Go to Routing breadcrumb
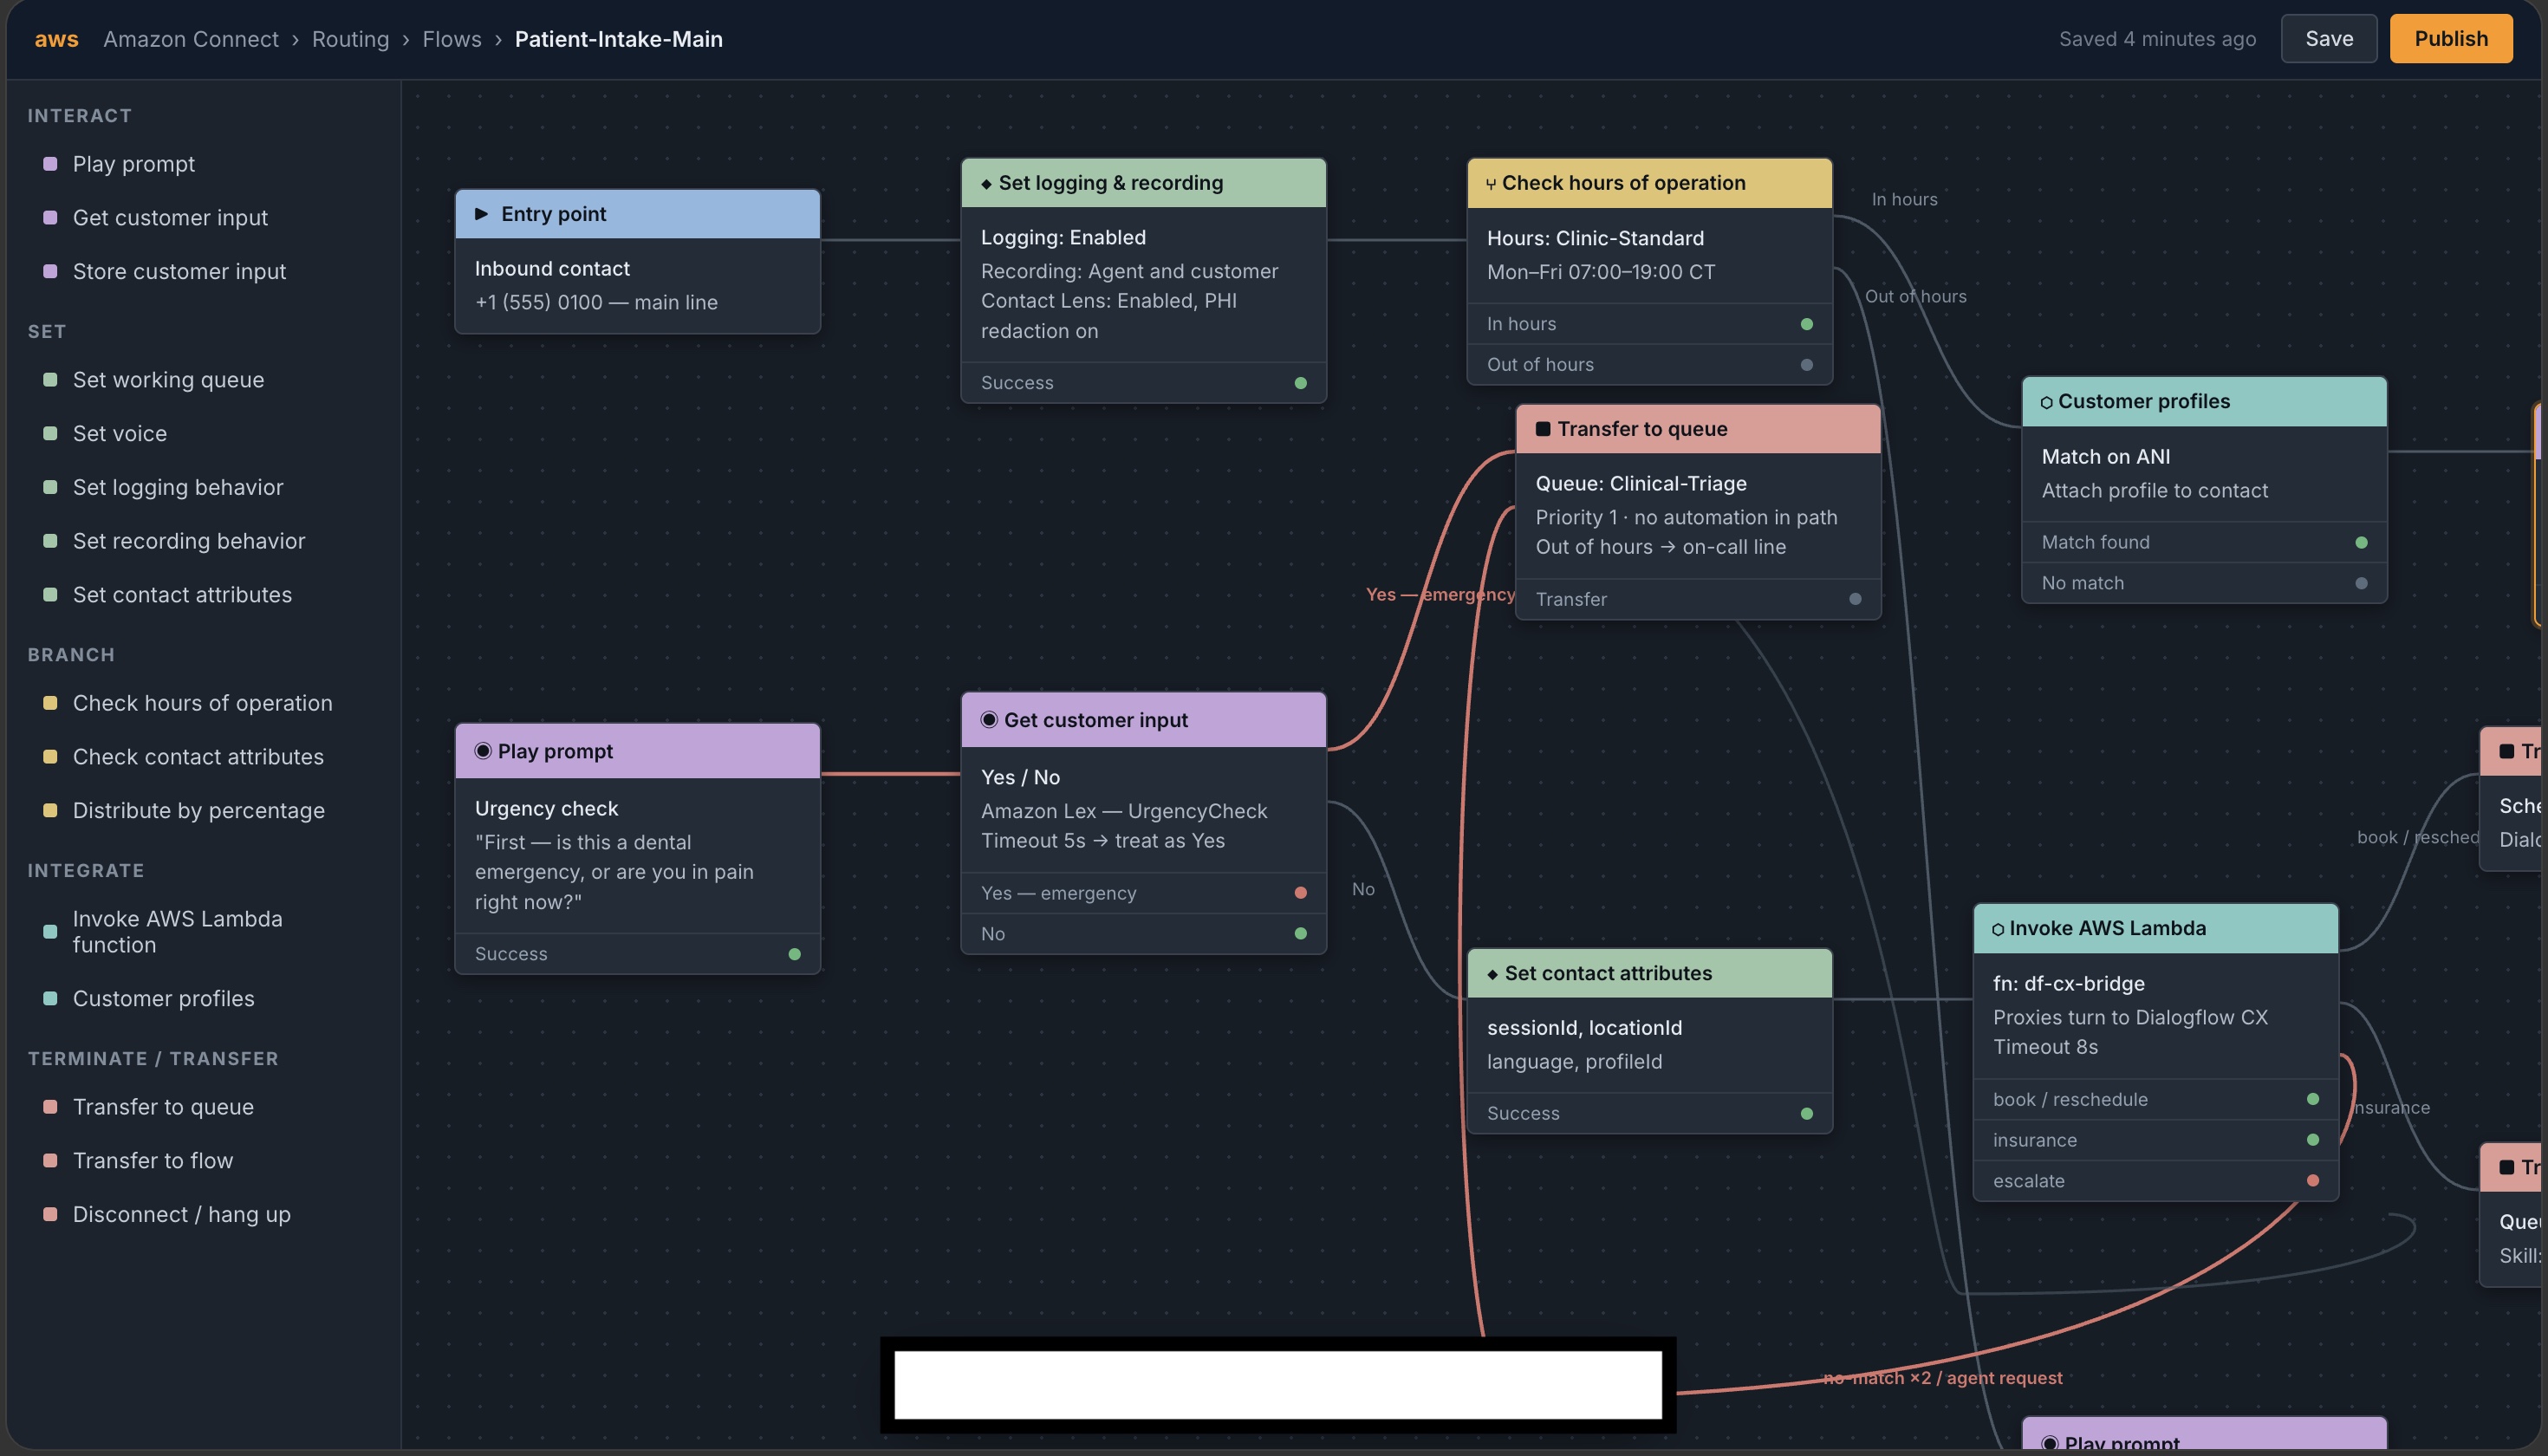The image size is (2548, 1456). coord(350,39)
